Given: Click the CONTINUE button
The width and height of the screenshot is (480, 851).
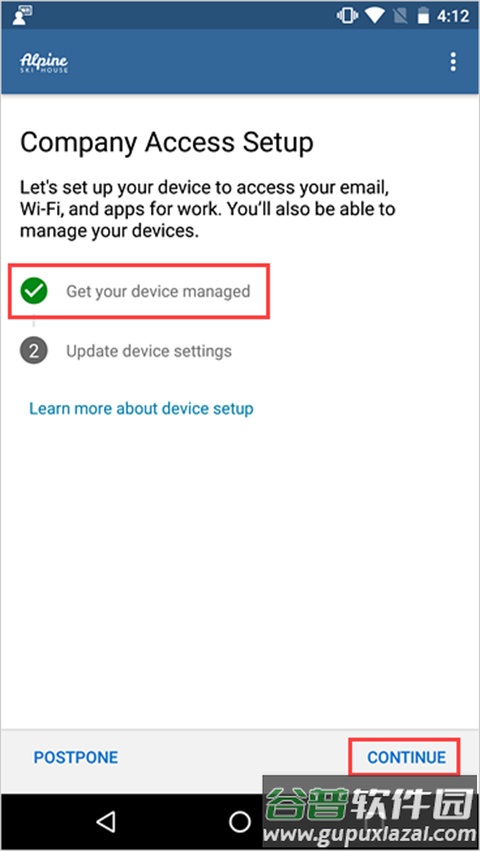Looking at the screenshot, I should [406, 757].
